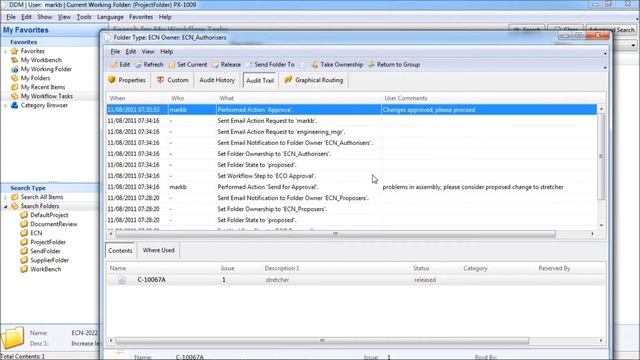Select row "Sent Email Action Request to 'engineering_mgr'."

351,132
